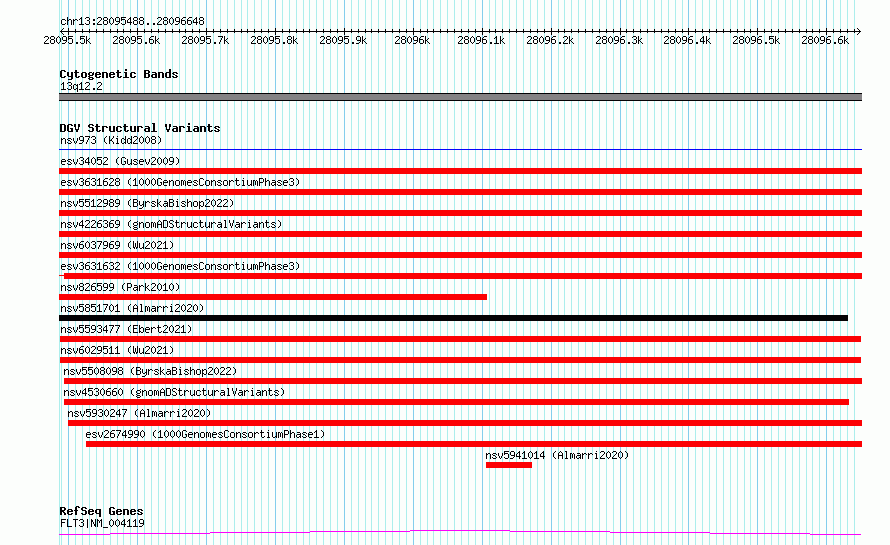Click the nsv5941014 (Almarri2020) text label
Screen dimensions: 890x545
point(557,455)
